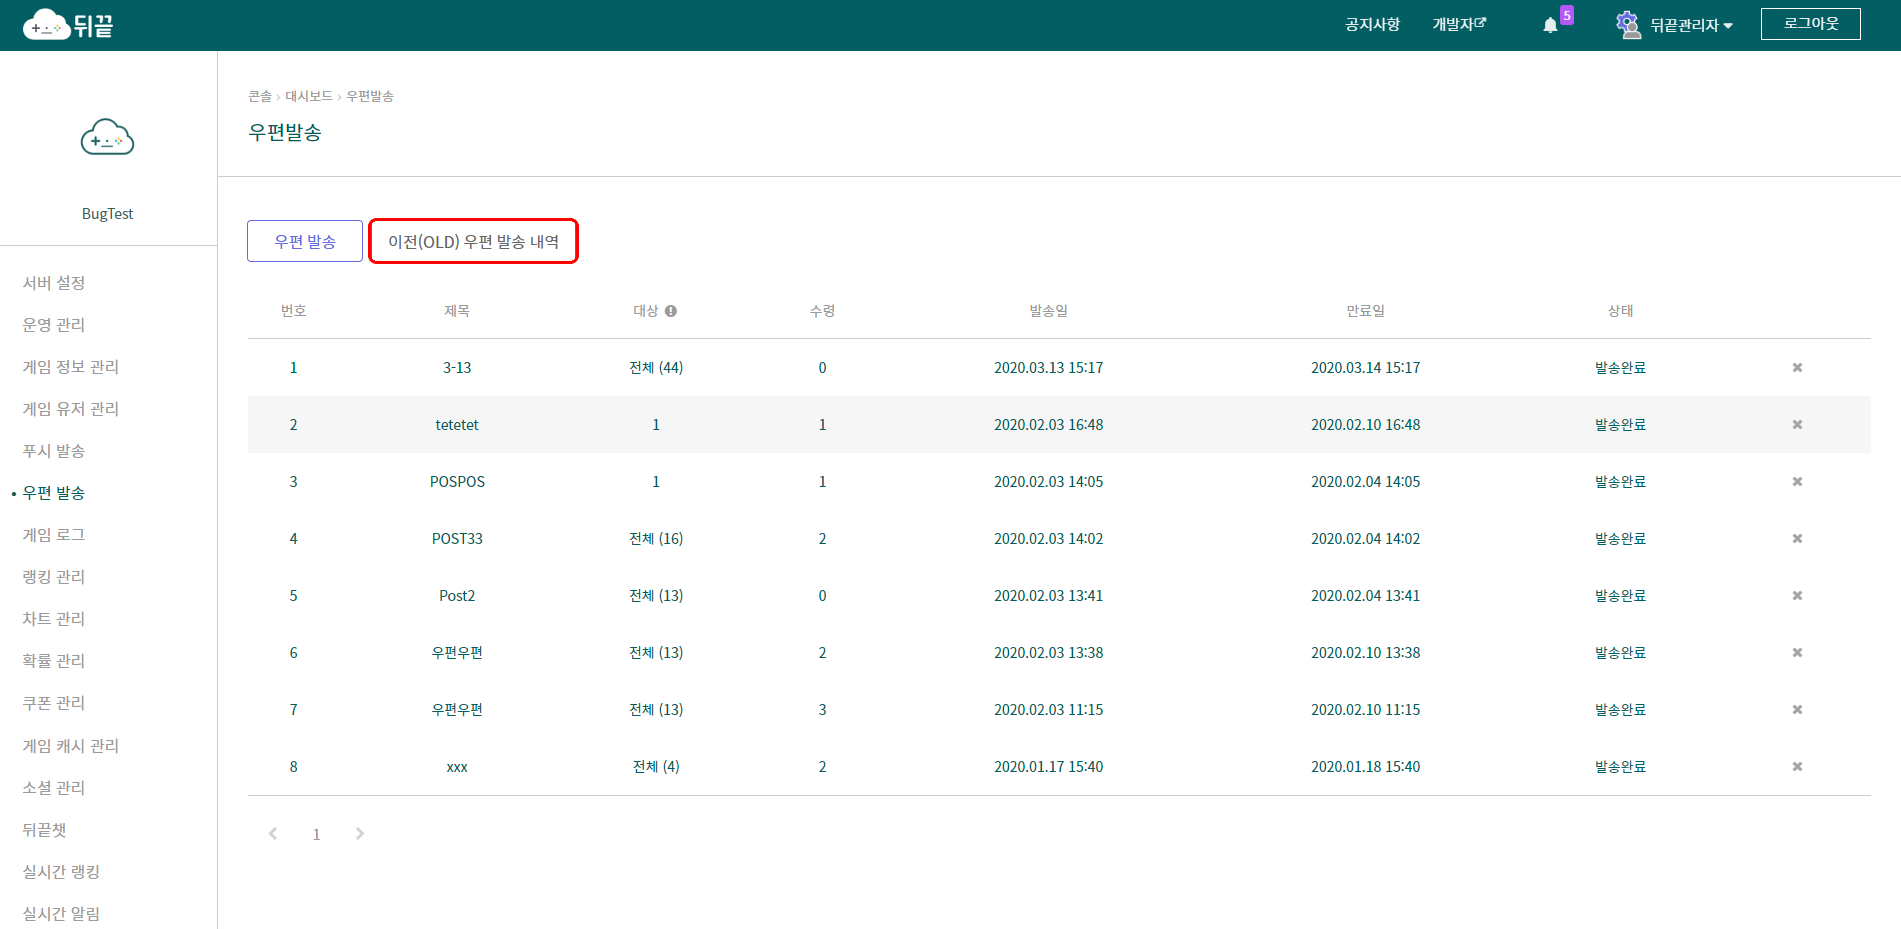Open 게임 정보 관리 in the sidebar
Viewport: 1901px width, 929px height.
[x=71, y=367]
